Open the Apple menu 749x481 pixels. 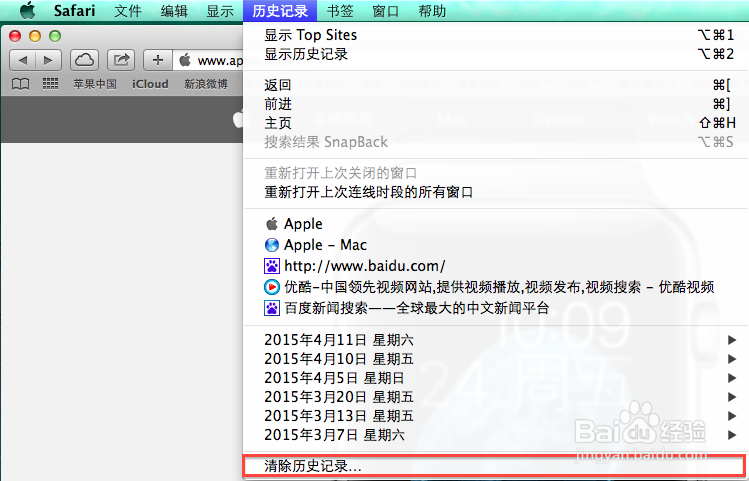28,10
